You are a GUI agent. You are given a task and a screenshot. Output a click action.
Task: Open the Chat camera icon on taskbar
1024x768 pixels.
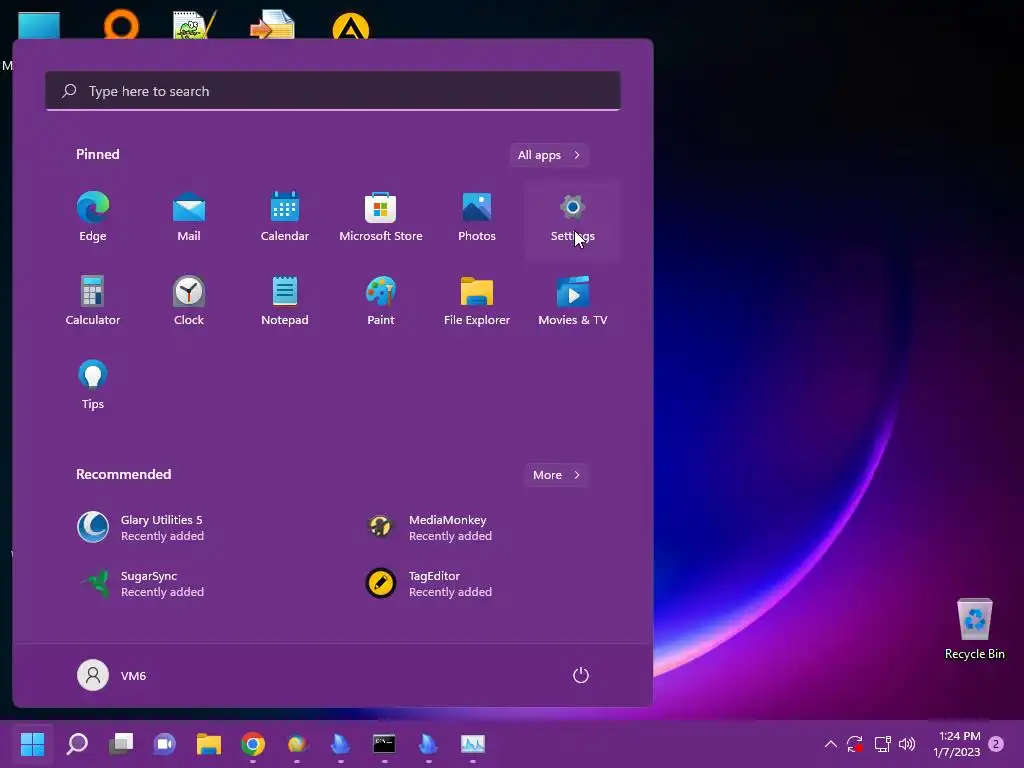pyautogui.click(x=165, y=744)
